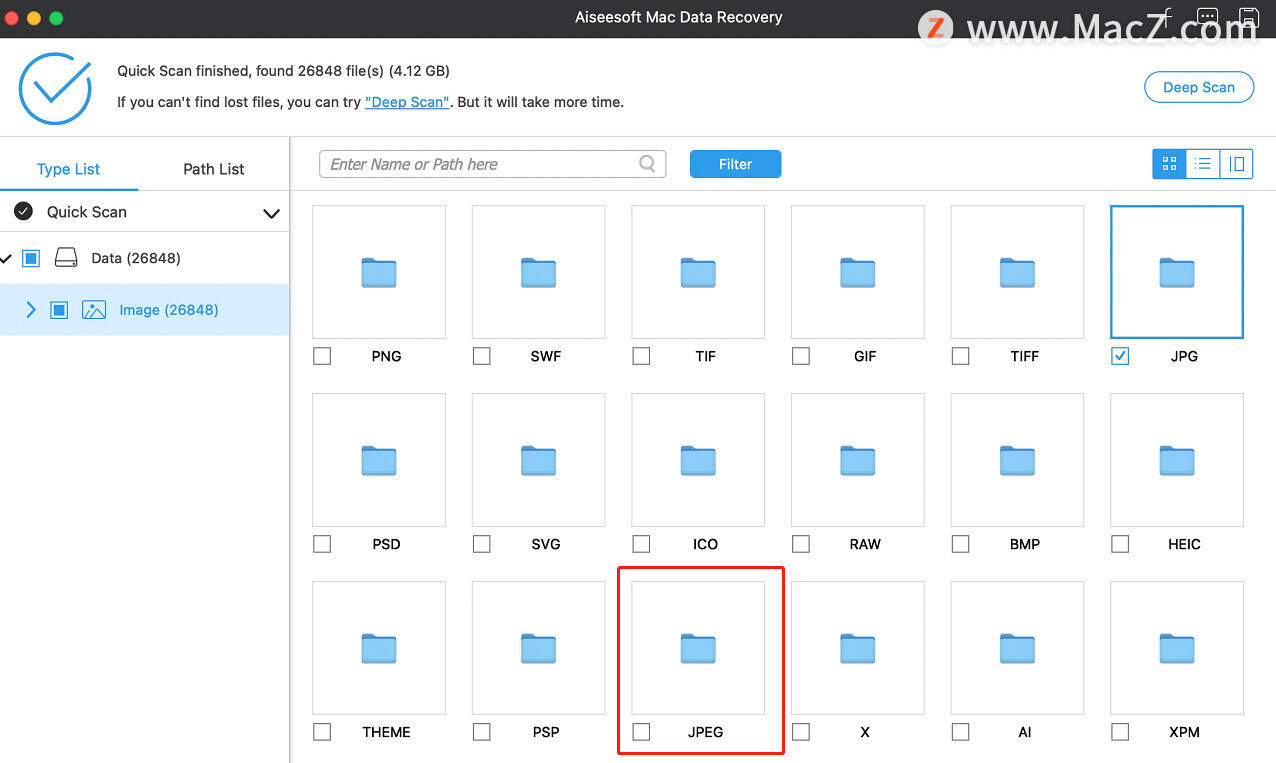The height and width of the screenshot is (763, 1276).
Task: Open the X folder
Action: click(858, 648)
